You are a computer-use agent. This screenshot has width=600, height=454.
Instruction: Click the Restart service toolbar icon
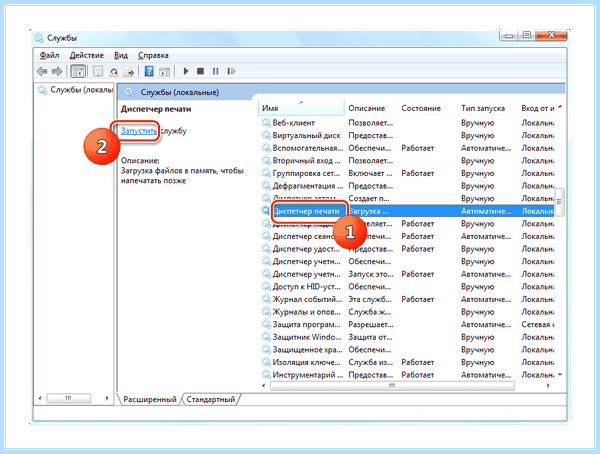(x=231, y=71)
